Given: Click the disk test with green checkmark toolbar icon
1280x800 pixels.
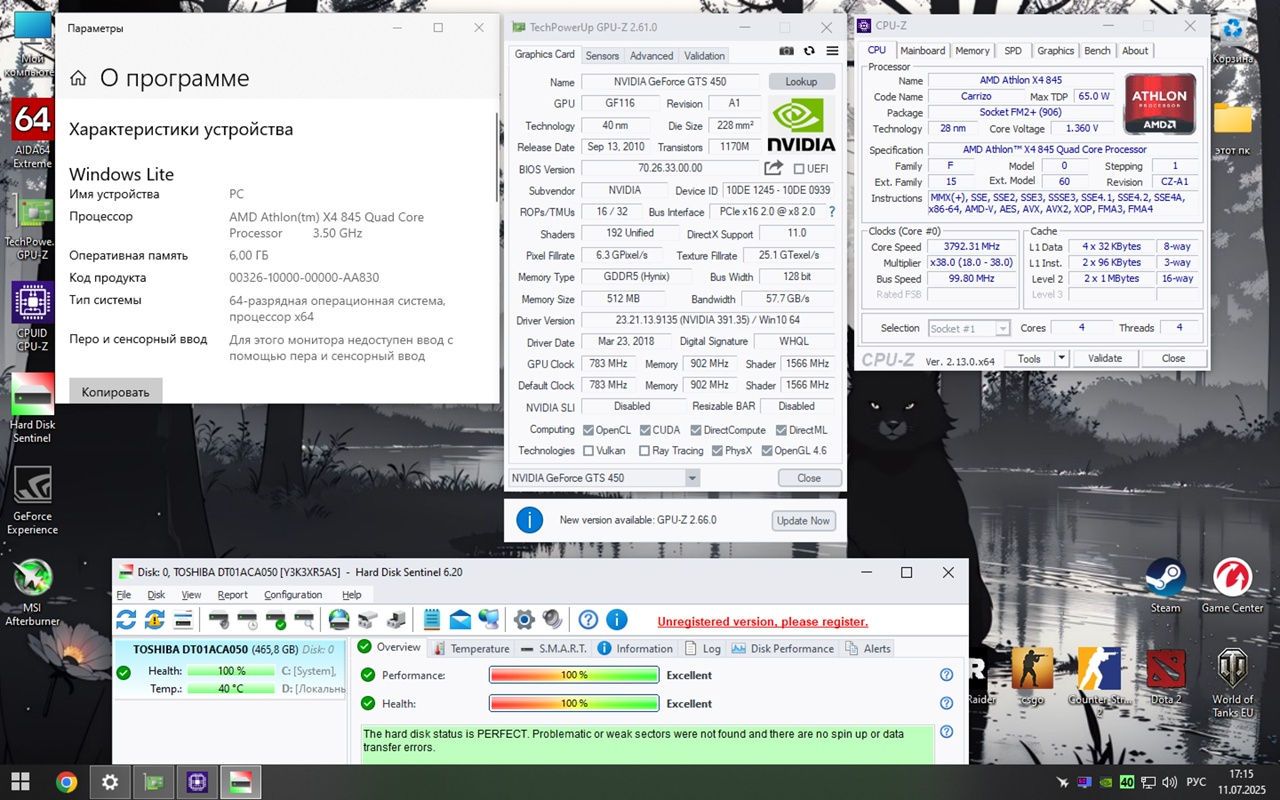Looking at the screenshot, I should click(275, 620).
